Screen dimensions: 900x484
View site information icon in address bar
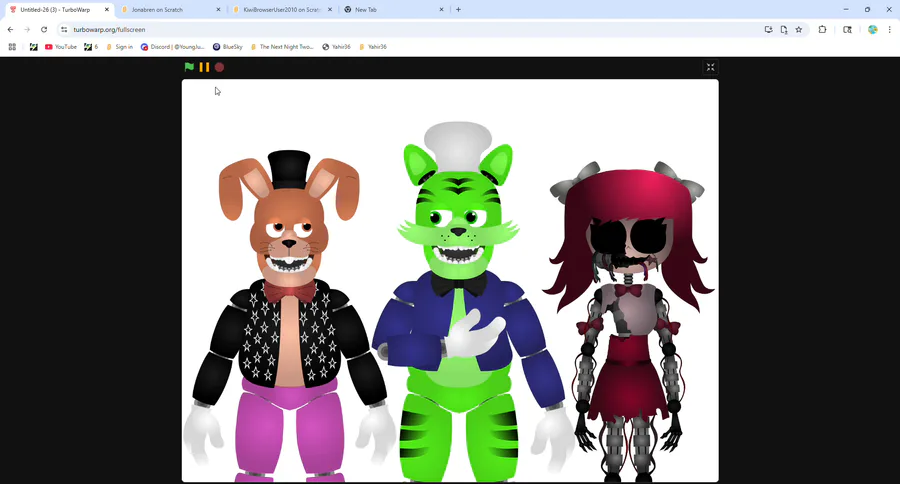pyautogui.click(x=64, y=29)
